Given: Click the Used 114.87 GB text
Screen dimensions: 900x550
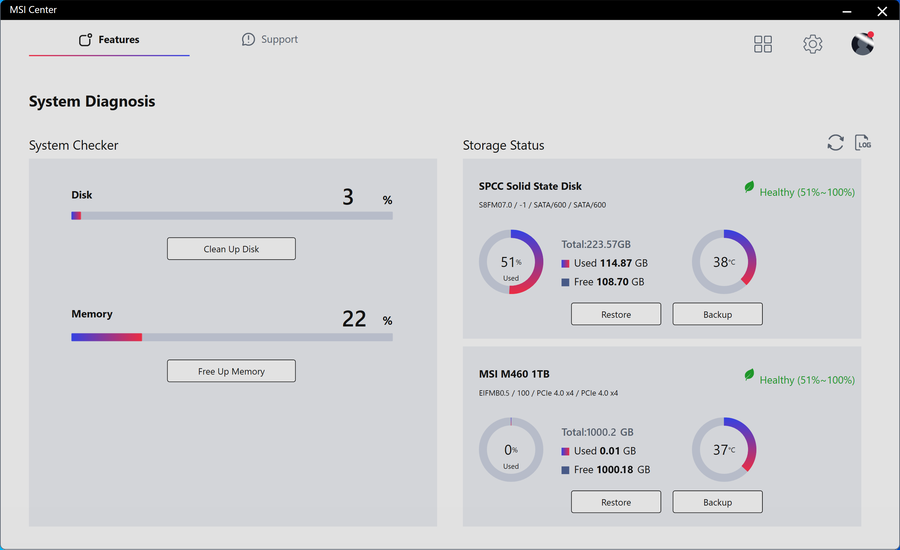Looking at the screenshot, I should point(611,263).
